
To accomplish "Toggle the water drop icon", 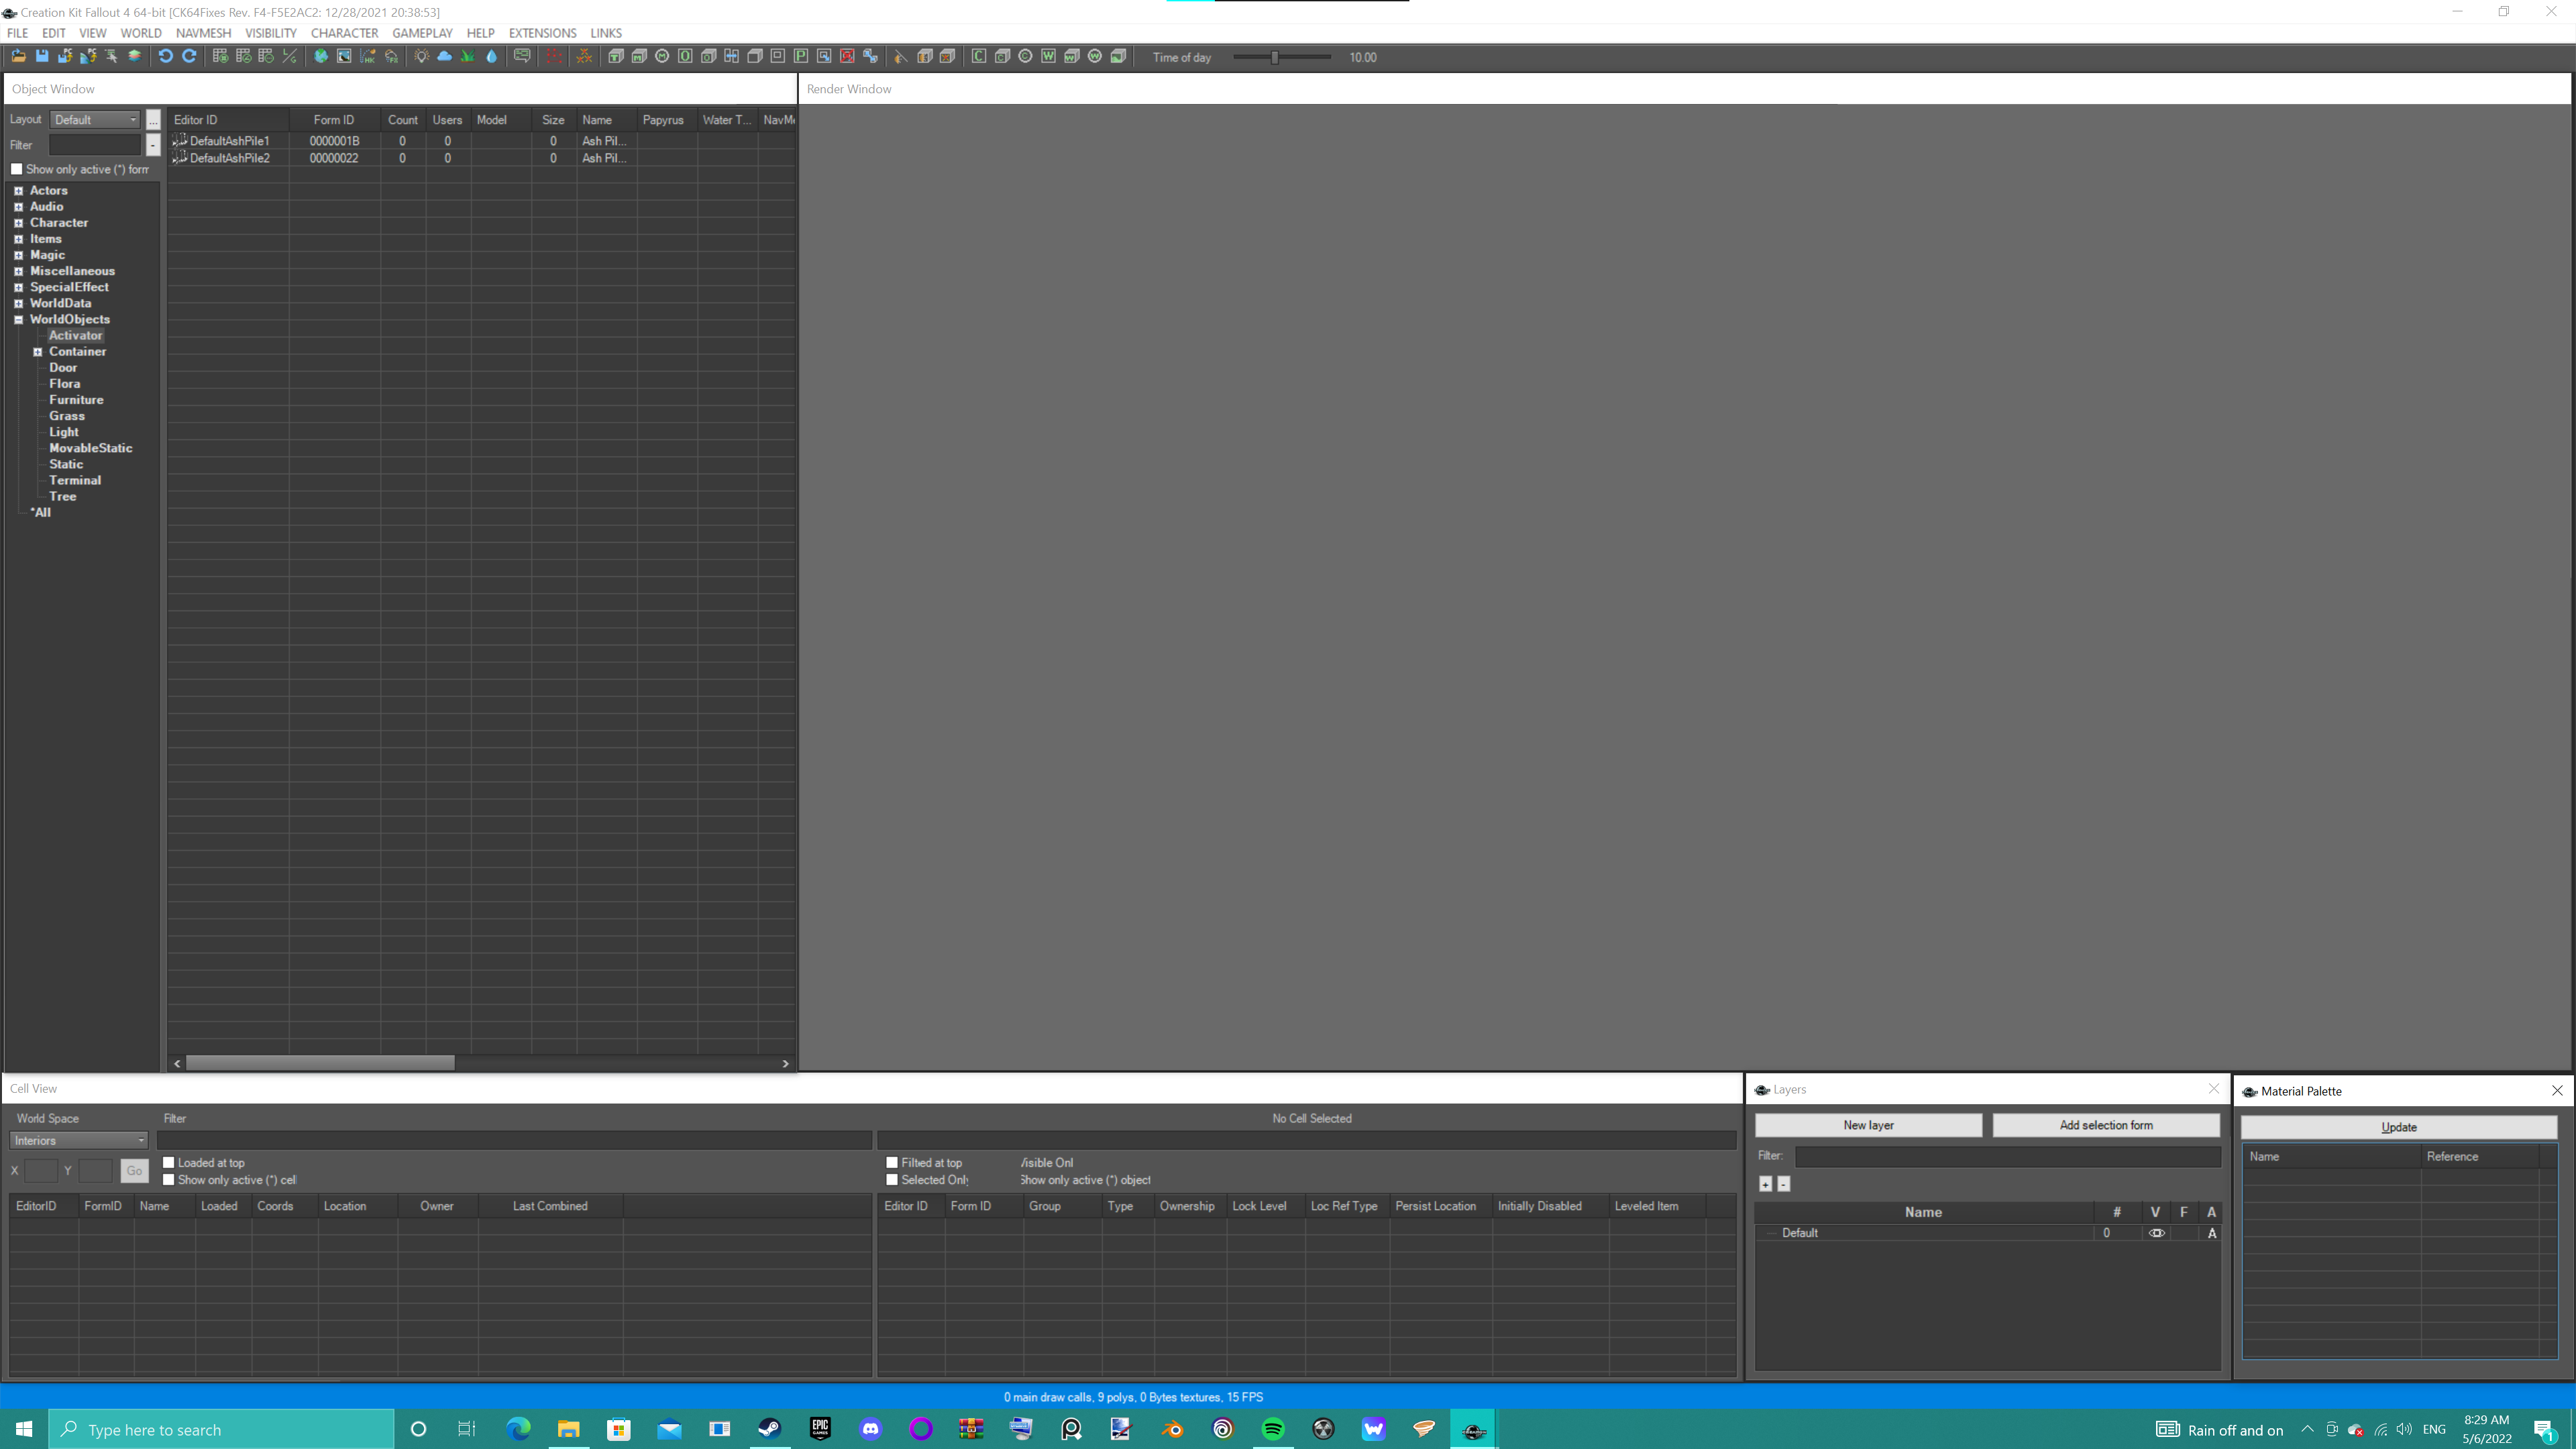I will 491,57.
